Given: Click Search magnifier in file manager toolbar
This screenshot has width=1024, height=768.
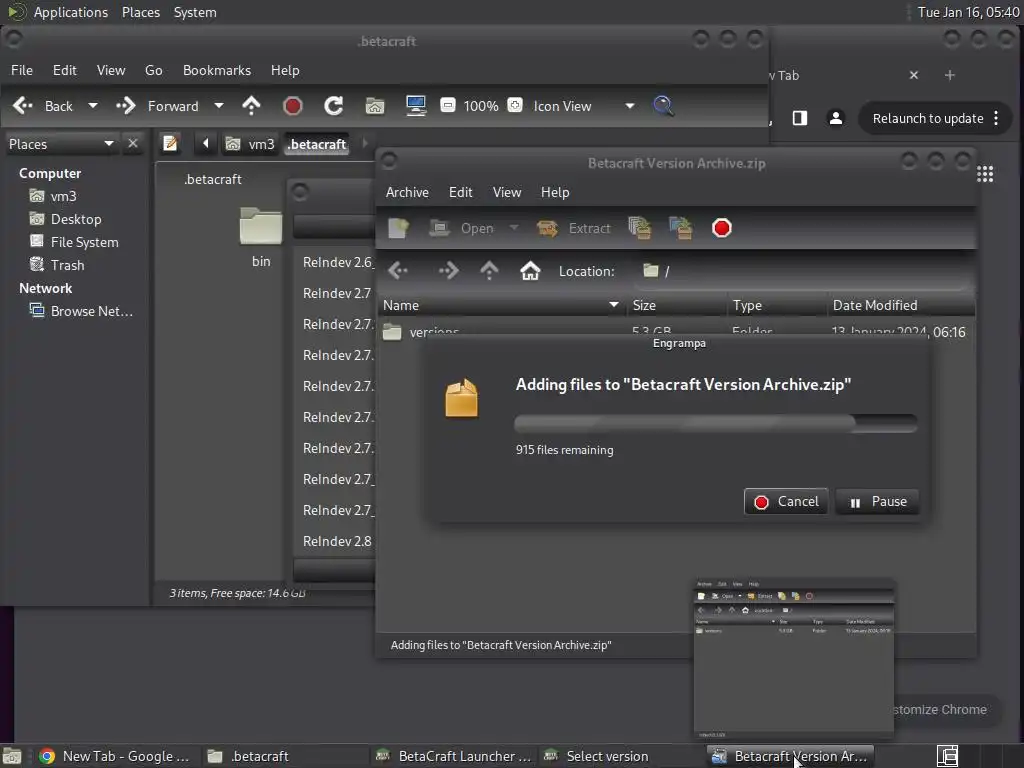Looking at the screenshot, I should click(x=663, y=106).
